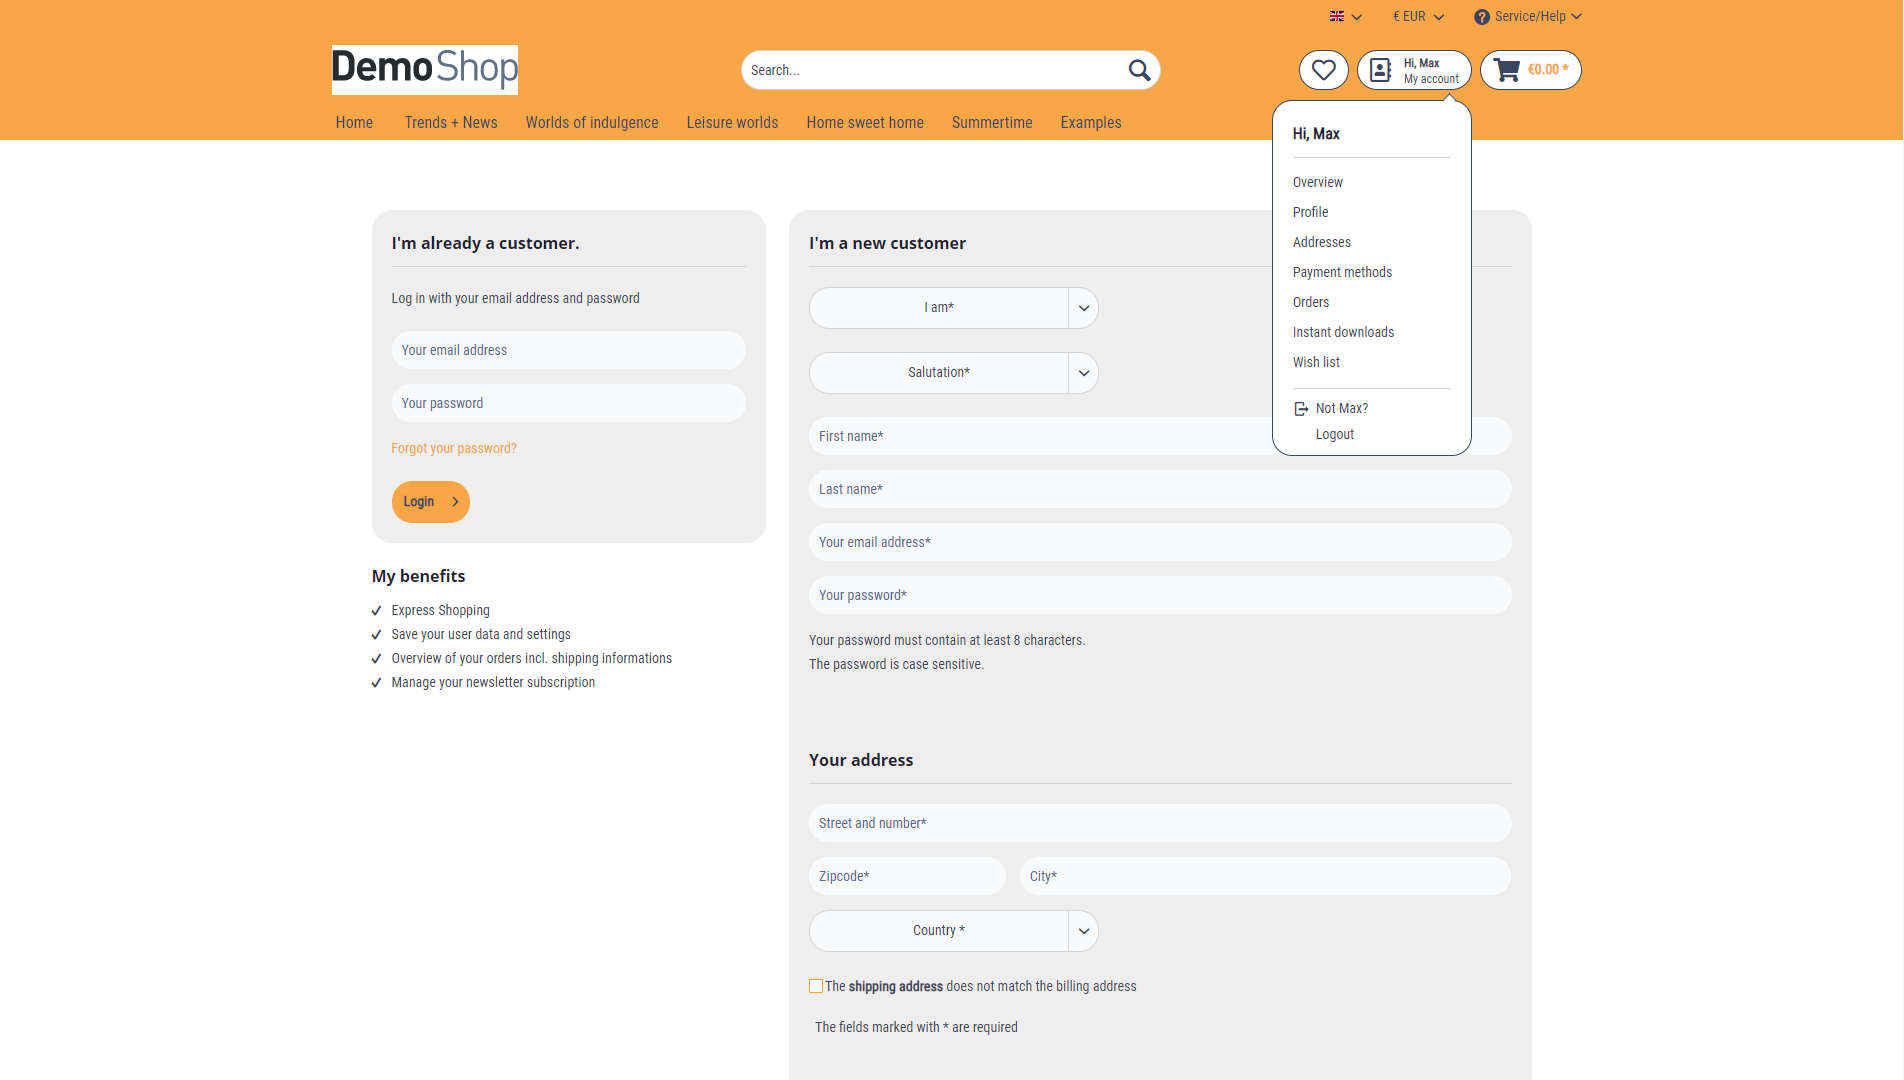
Task: Click registration password field
Action: 1160,595
